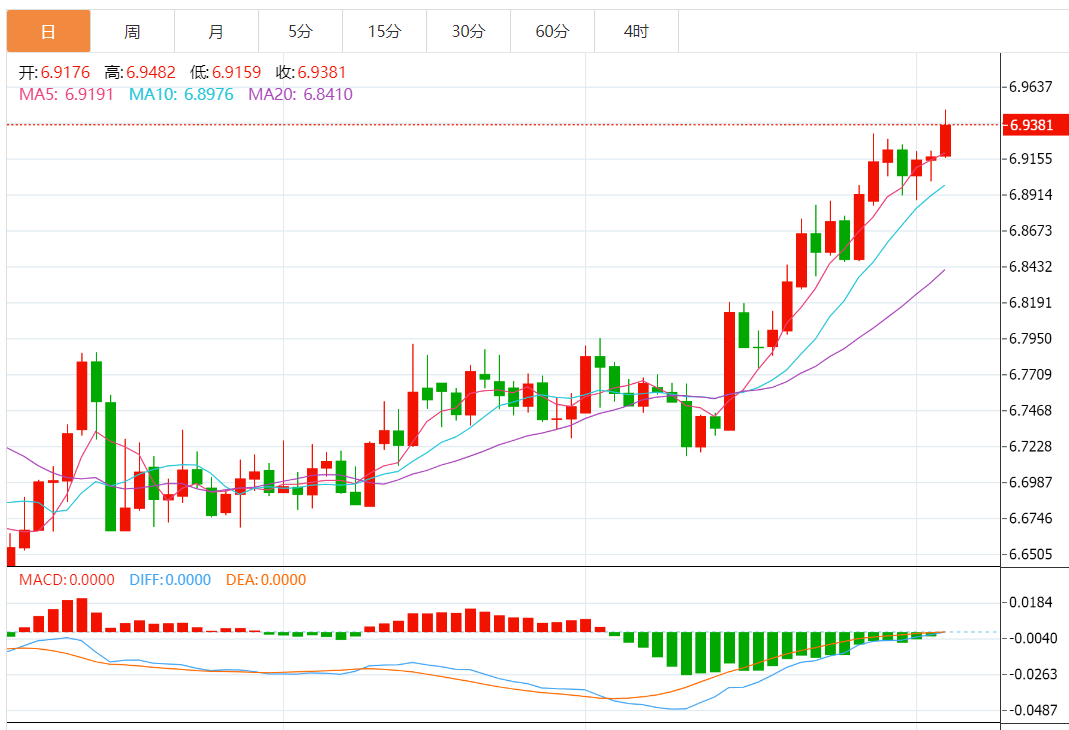1069x730 pixels.
Task: Click the 6.6746 price axis label
Action: 1031,519
